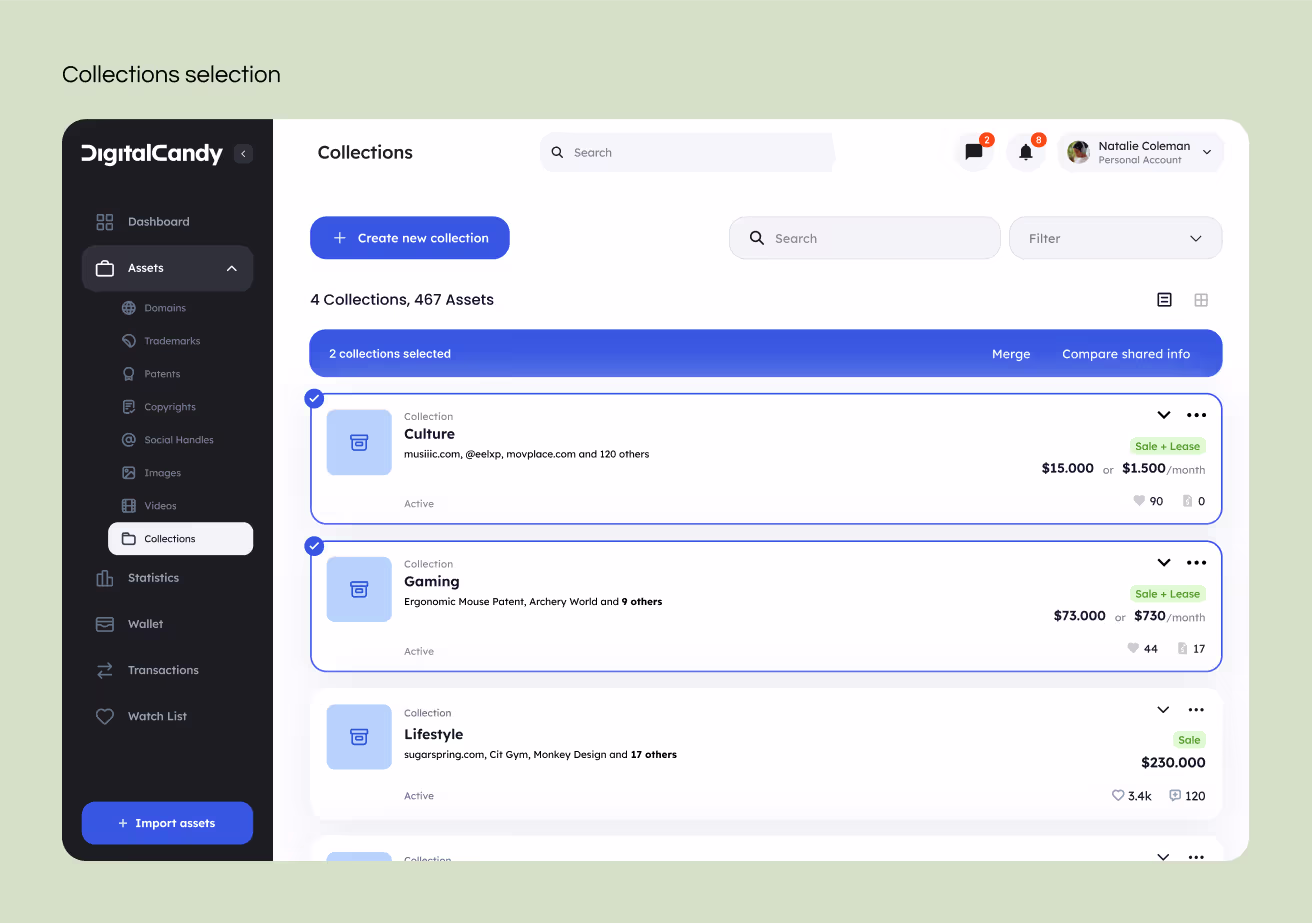This screenshot has width=1312, height=924.
Task: Switch to grid view for collections
Action: [x=1201, y=299]
